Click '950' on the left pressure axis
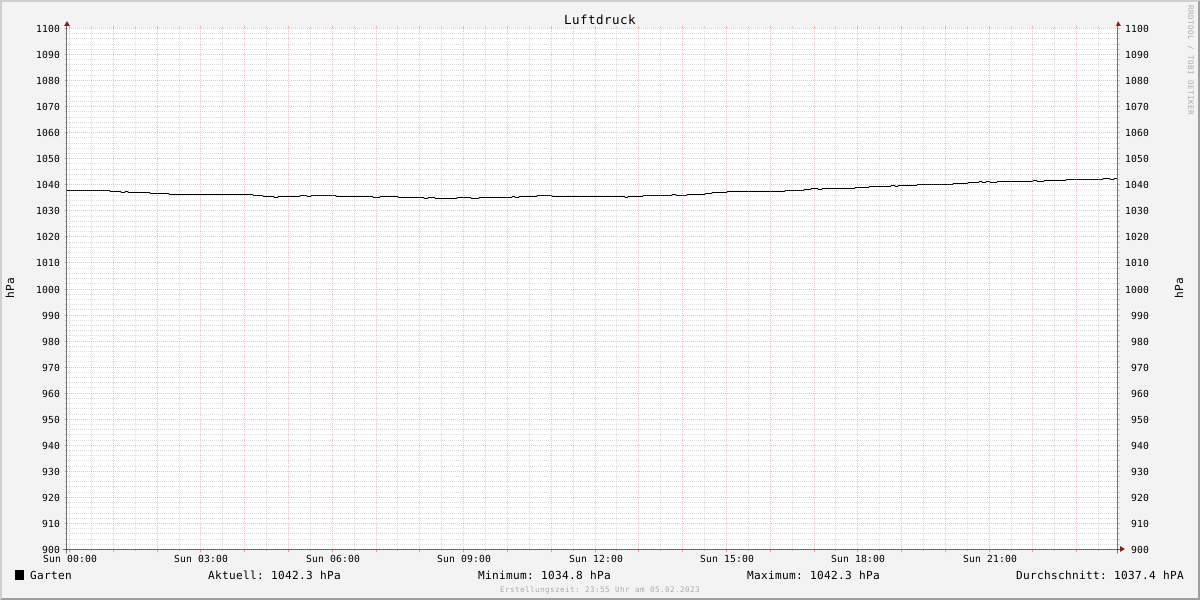The image size is (1200, 600). tap(51, 420)
